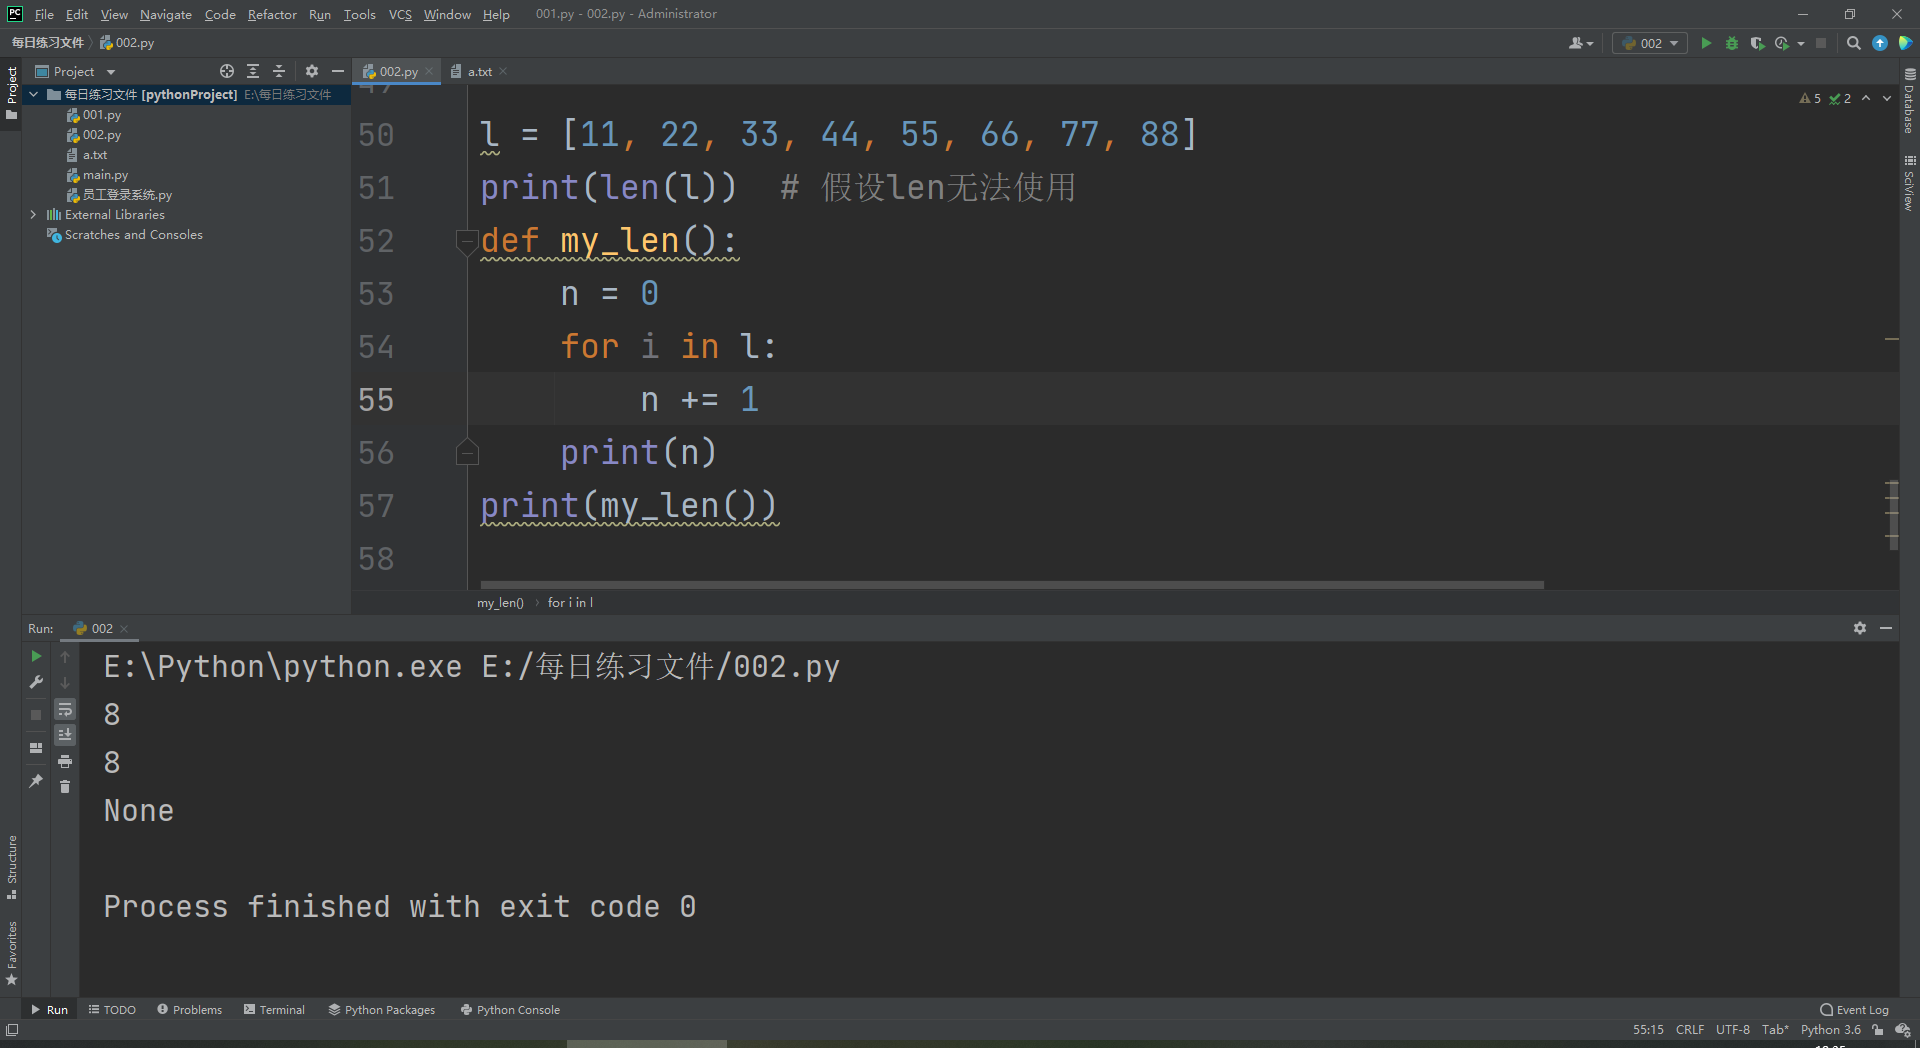1920x1048 pixels.
Task: Open the Refactor menu
Action: coord(272,14)
